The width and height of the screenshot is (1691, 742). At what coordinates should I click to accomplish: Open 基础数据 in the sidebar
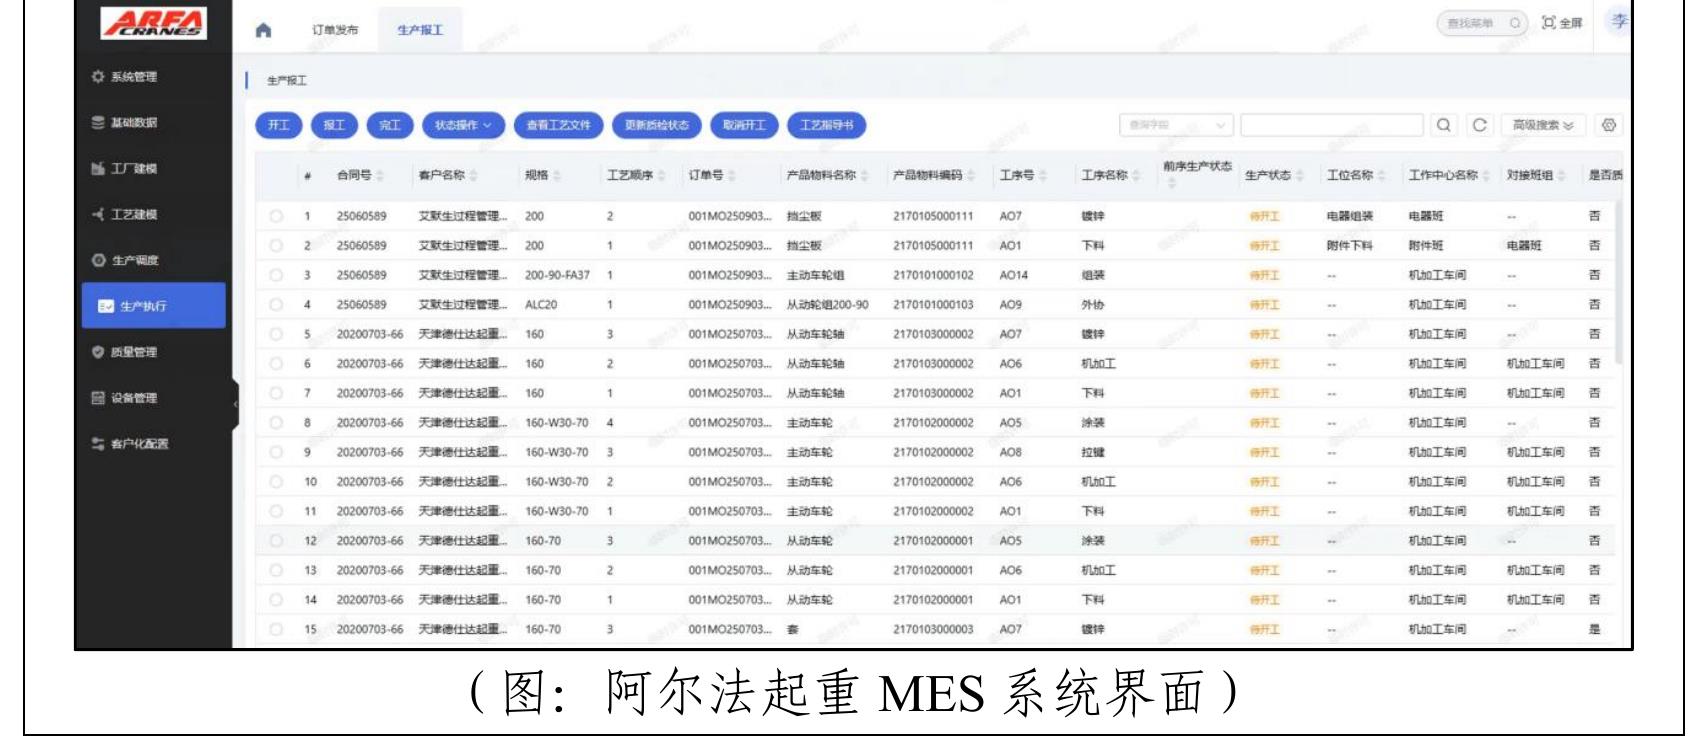(134, 123)
